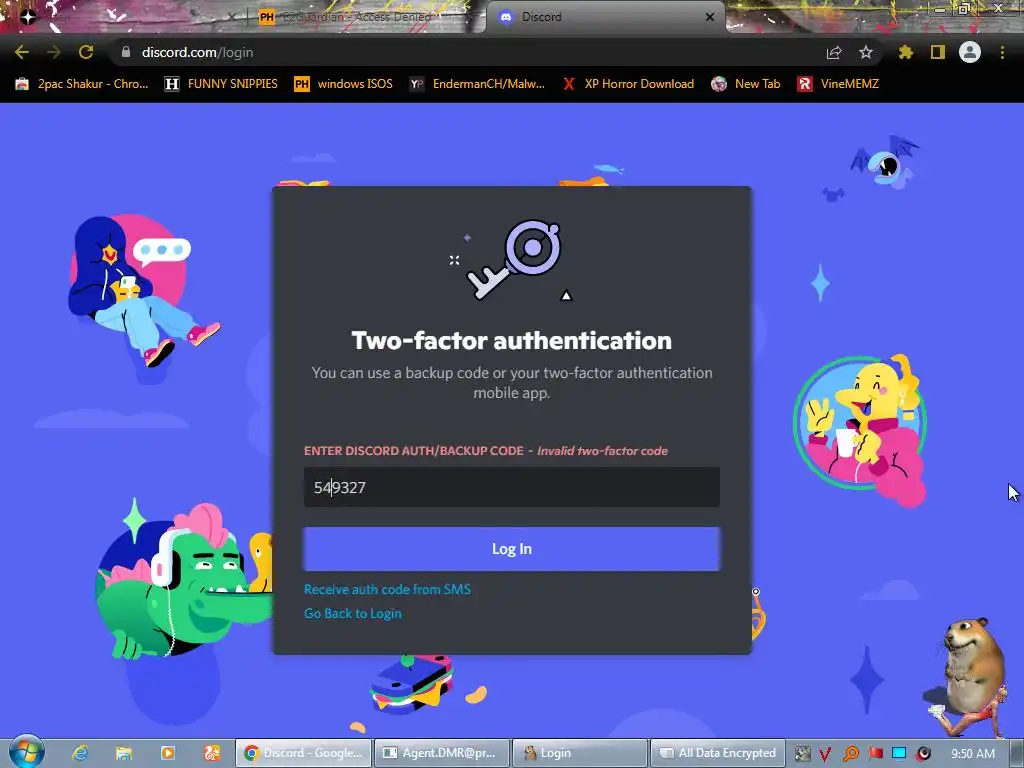Click the red flag tray icon

875,754
